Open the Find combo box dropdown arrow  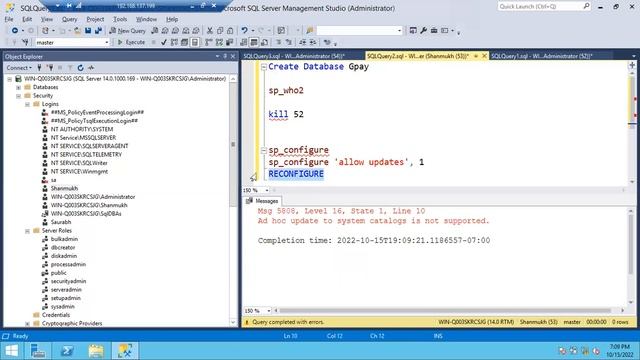399,31
